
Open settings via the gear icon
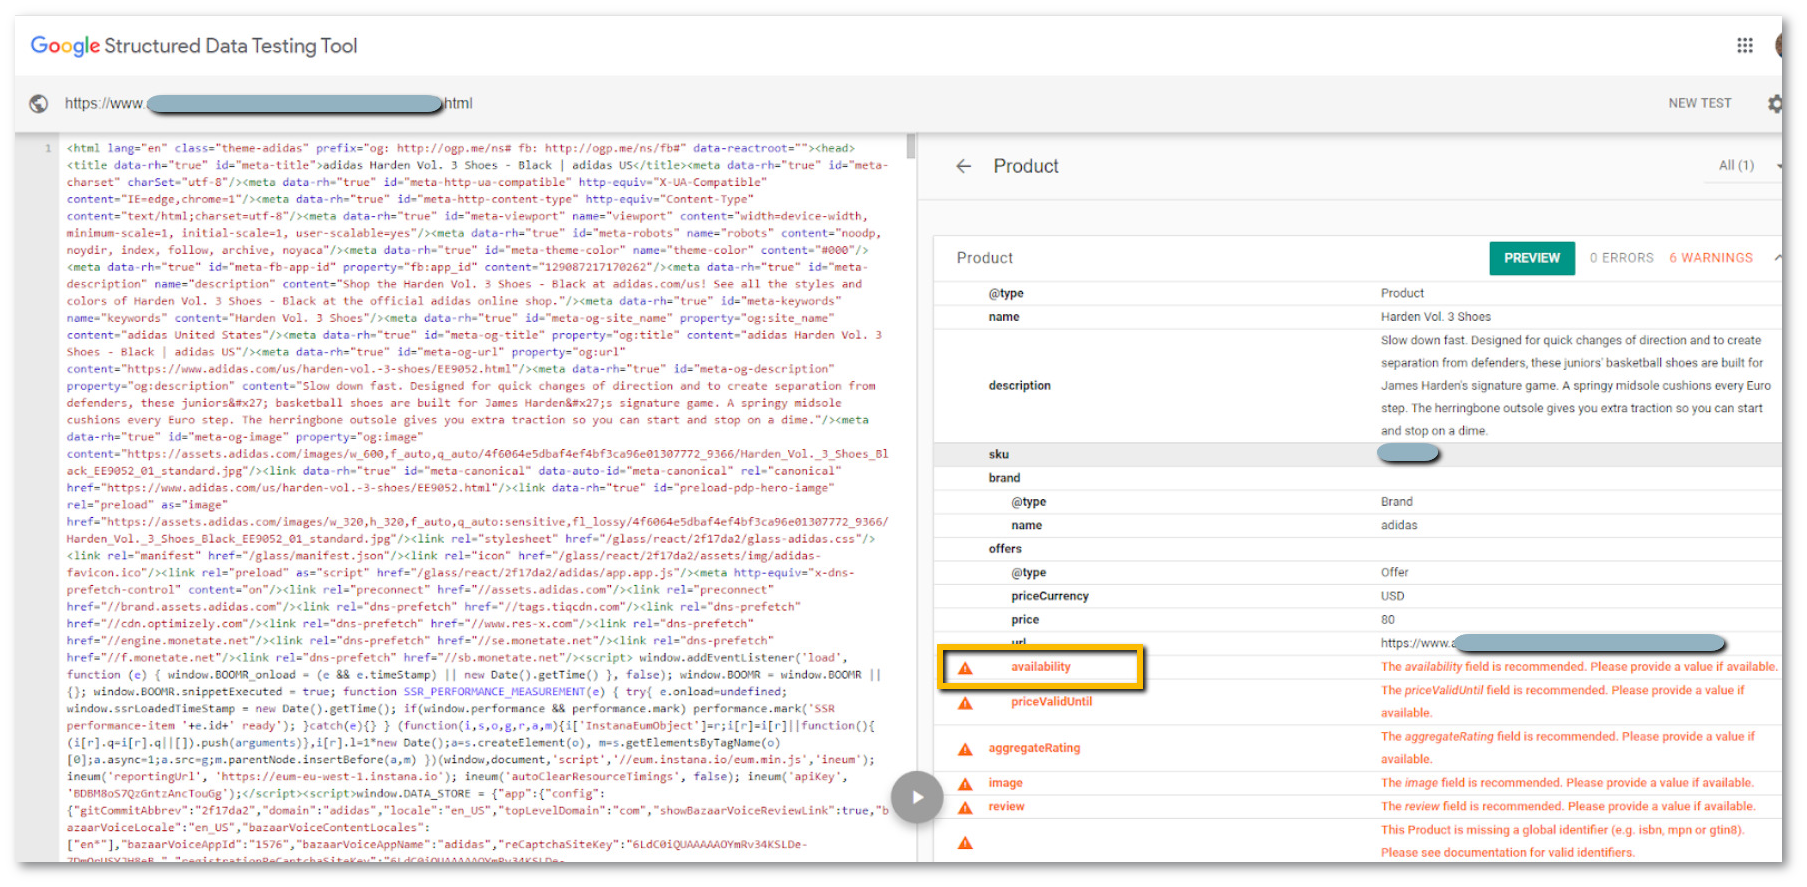tap(1774, 103)
